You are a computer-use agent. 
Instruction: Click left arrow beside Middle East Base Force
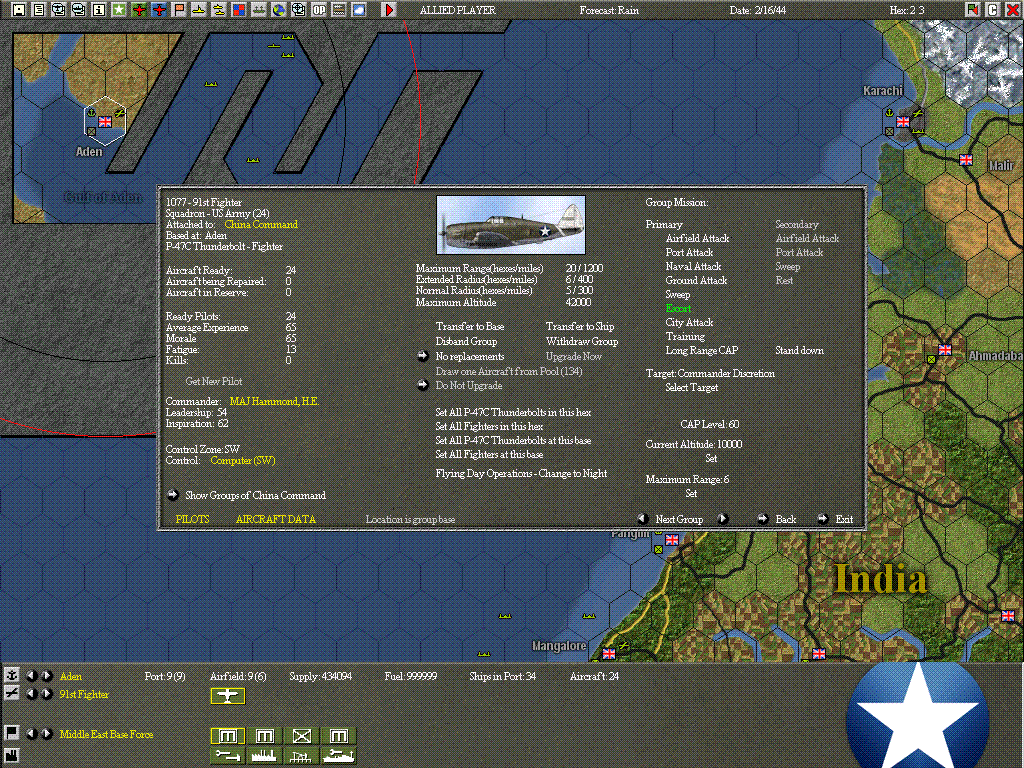point(31,734)
